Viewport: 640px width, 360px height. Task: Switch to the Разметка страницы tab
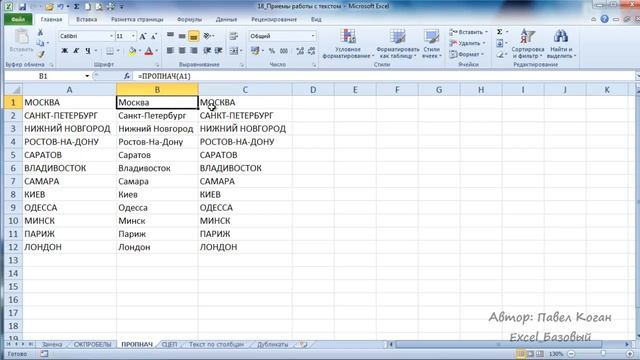click(x=137, y=20)
